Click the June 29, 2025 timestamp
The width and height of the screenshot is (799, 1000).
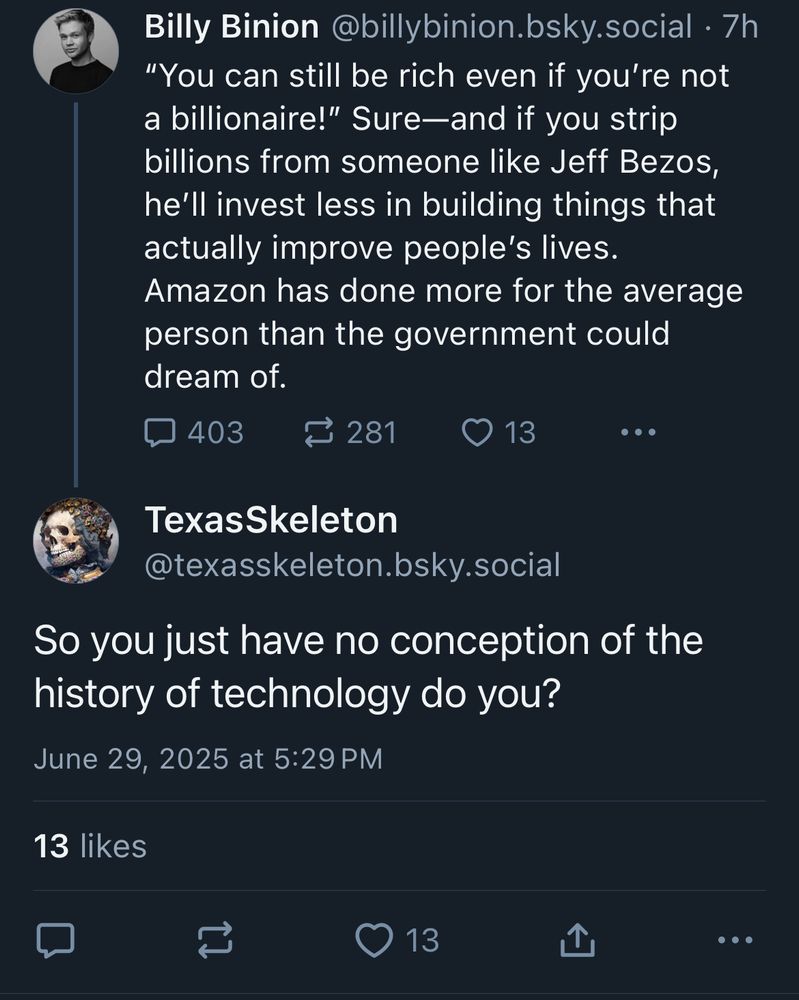tap(208, 758)
